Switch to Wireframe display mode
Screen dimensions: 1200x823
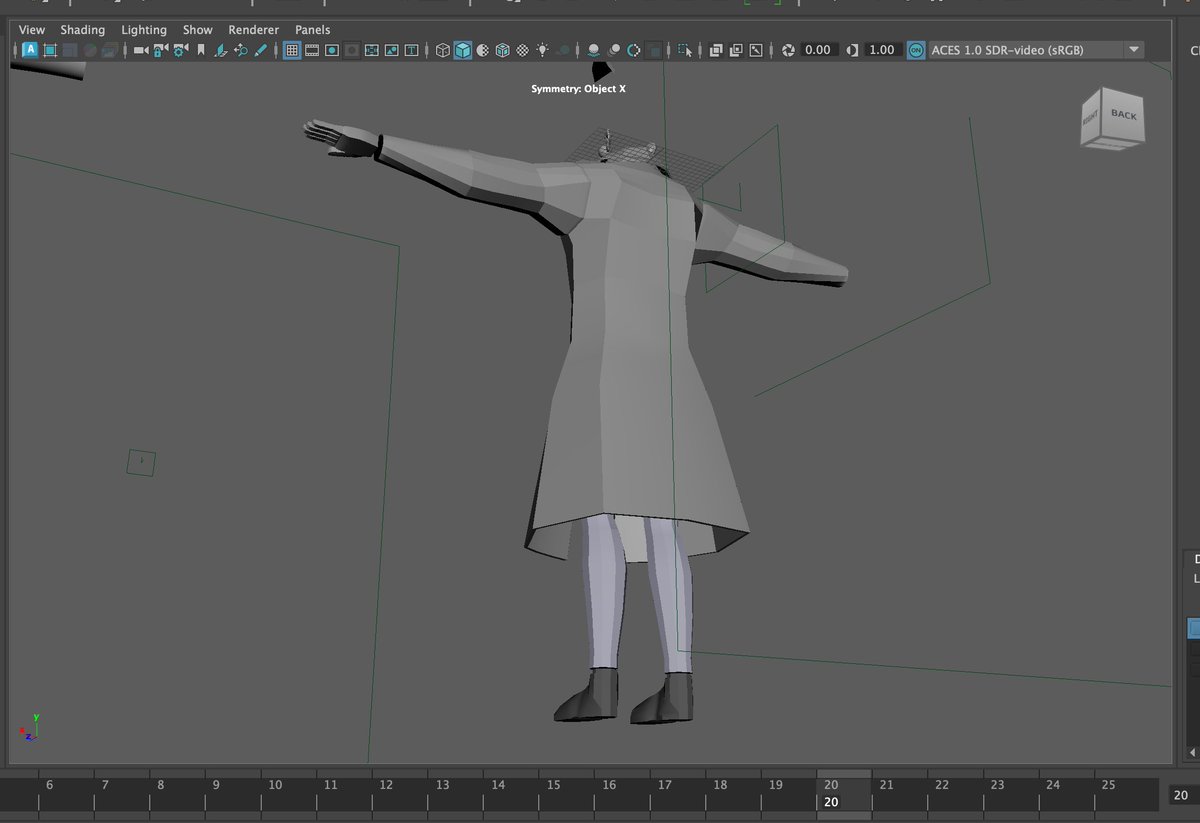pyautogui.click(x=443, y=49)
